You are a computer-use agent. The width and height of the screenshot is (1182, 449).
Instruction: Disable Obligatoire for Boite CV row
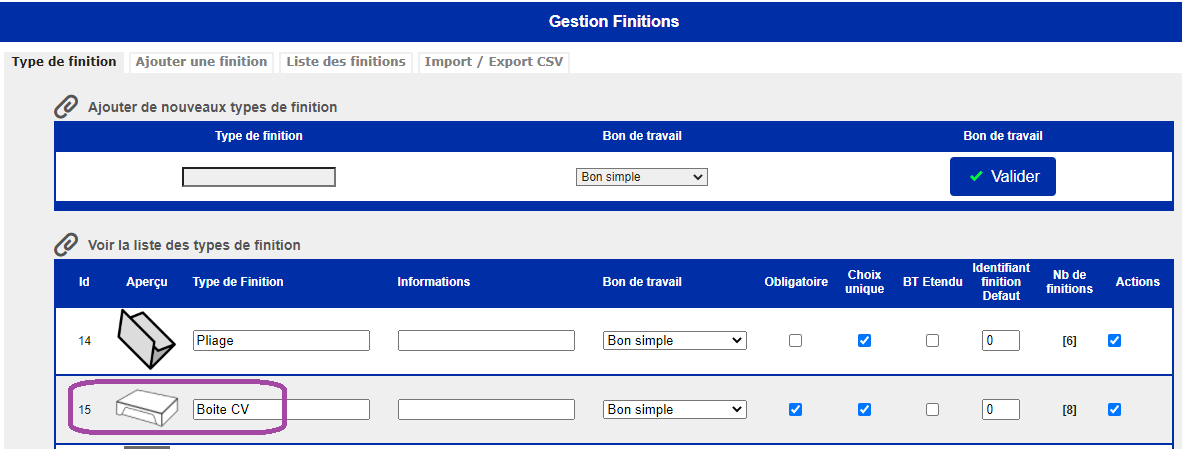coord(795,410)
